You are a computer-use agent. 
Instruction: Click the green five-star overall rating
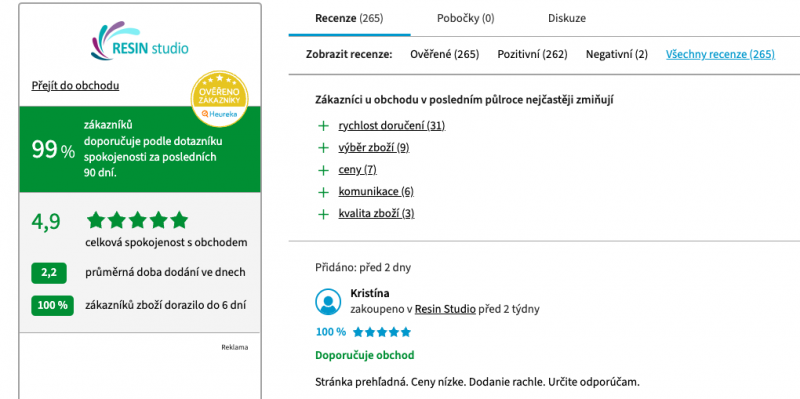click(x=137, y=220)
